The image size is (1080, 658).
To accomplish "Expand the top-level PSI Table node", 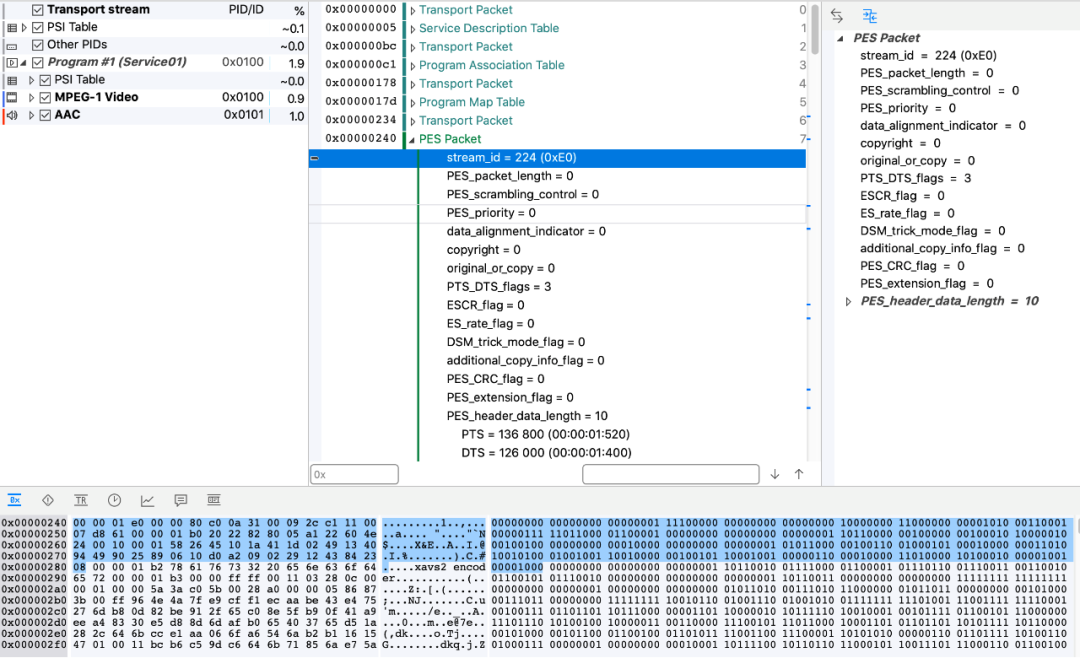I will 24,28.
